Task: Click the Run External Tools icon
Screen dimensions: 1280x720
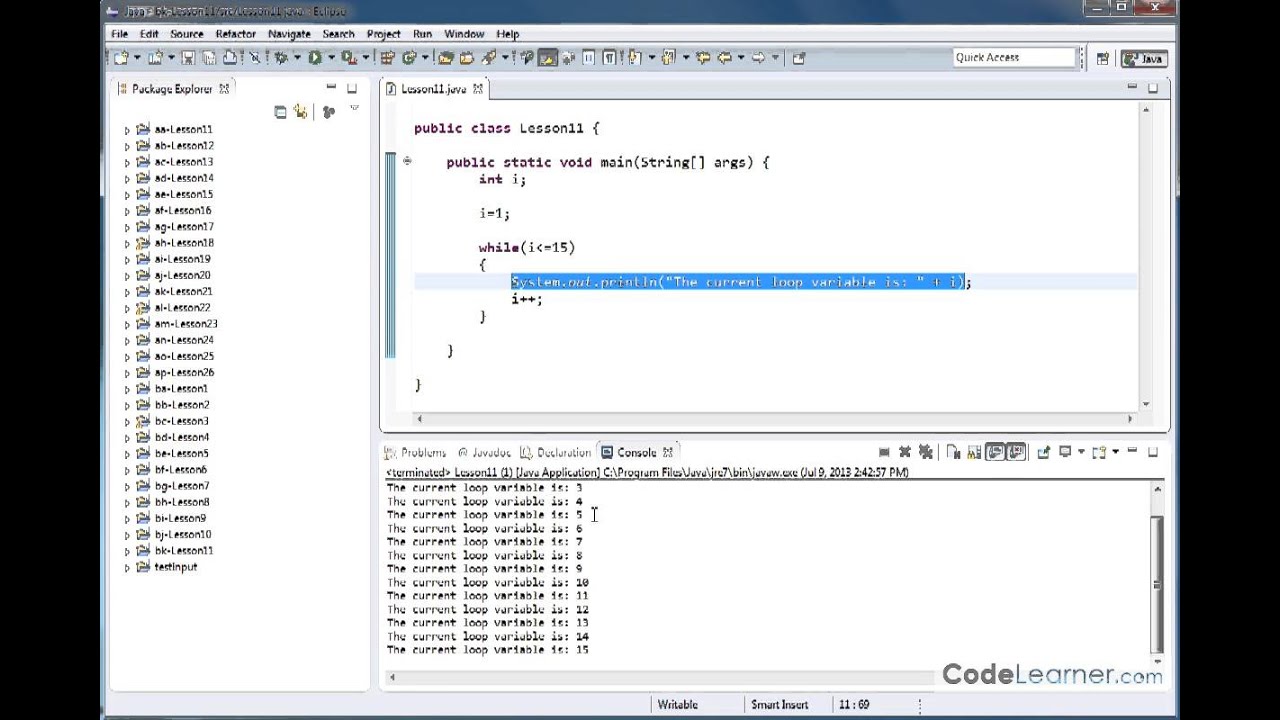Action: [x=347, y=58]
